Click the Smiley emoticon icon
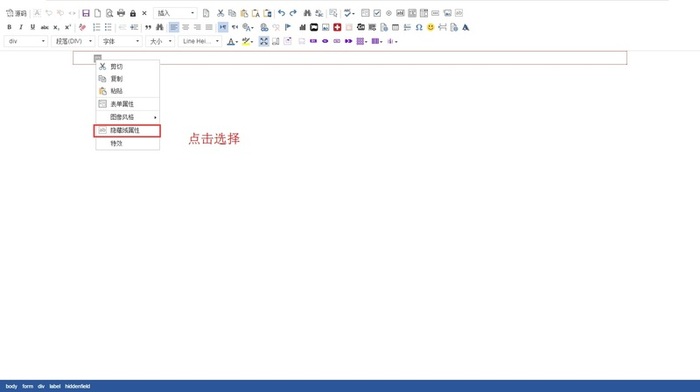Image resolution: width=700 pixels, height=392 pixels. [x=430, y=27]
